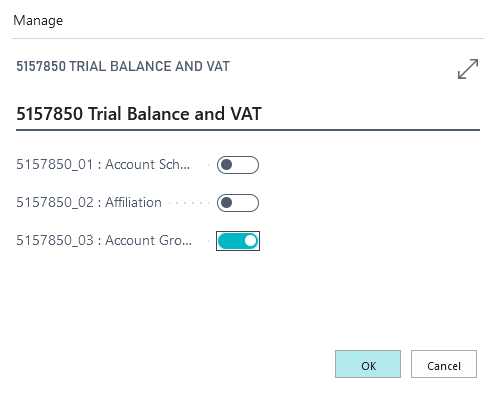Enable the 5157850_01 Account Sch... toggle
Image resolution: width=497 pixels, height=399 pixels.
coord(238,165)
